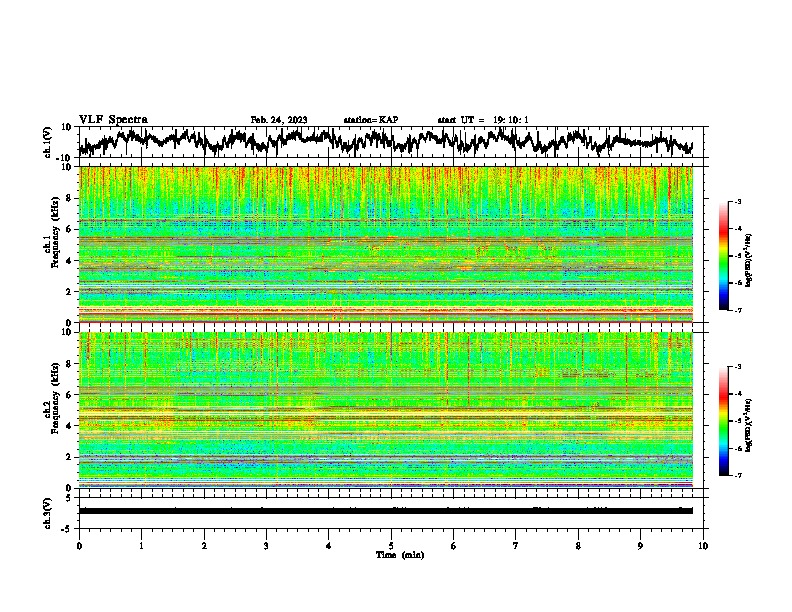The image size is (792, 612).
Task: Click inside the ch.1 spectrogram panel
Action: pyautogui.click(x=385, y=244)
